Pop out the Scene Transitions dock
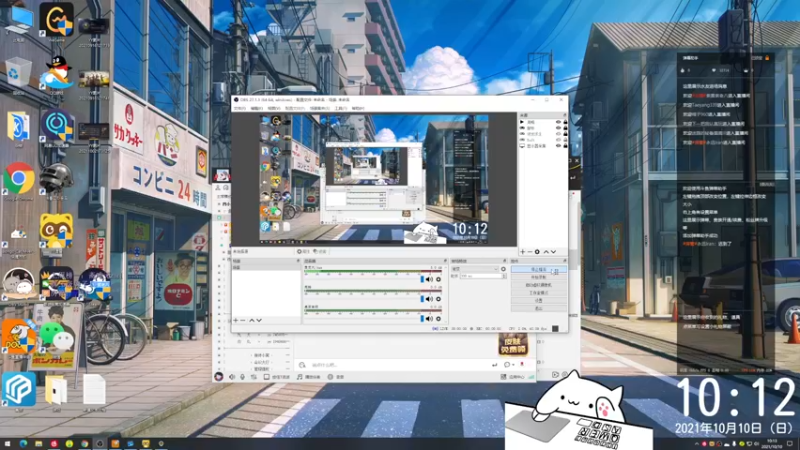The width and height of the screenshot is (800, 450). [505, 261]
